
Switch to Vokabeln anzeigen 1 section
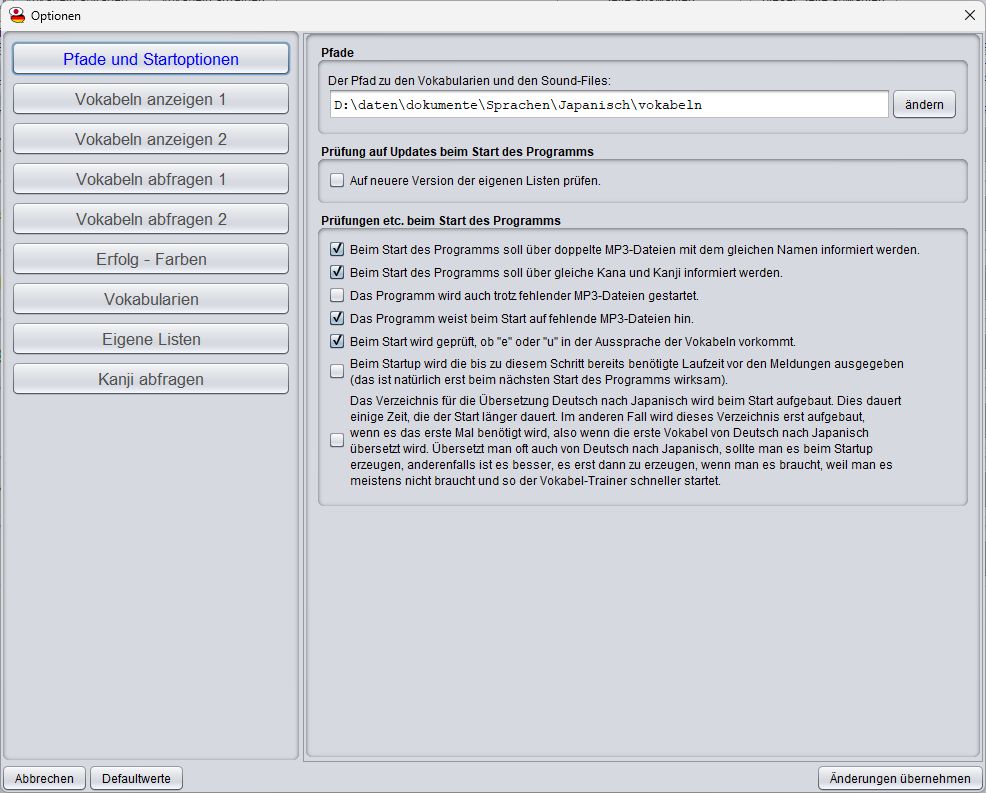[151, 99]
